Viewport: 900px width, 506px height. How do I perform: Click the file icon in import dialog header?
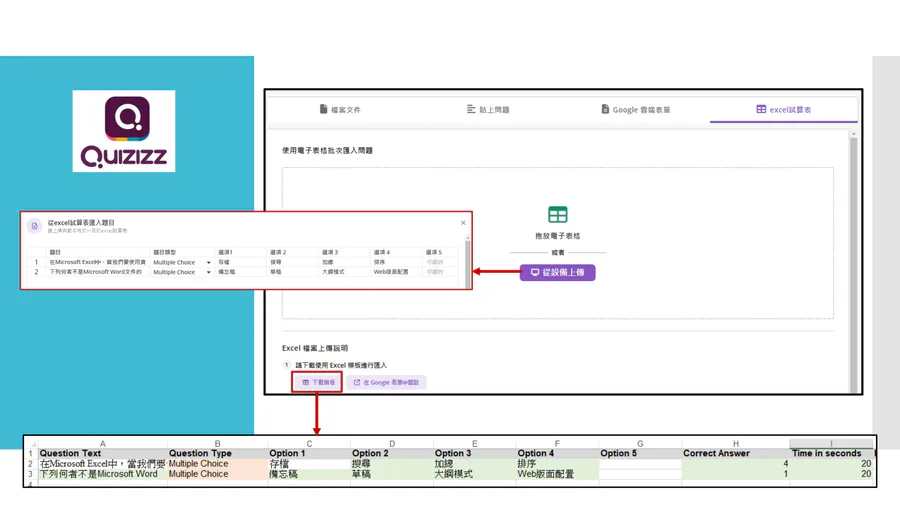(x=36, y=226)
